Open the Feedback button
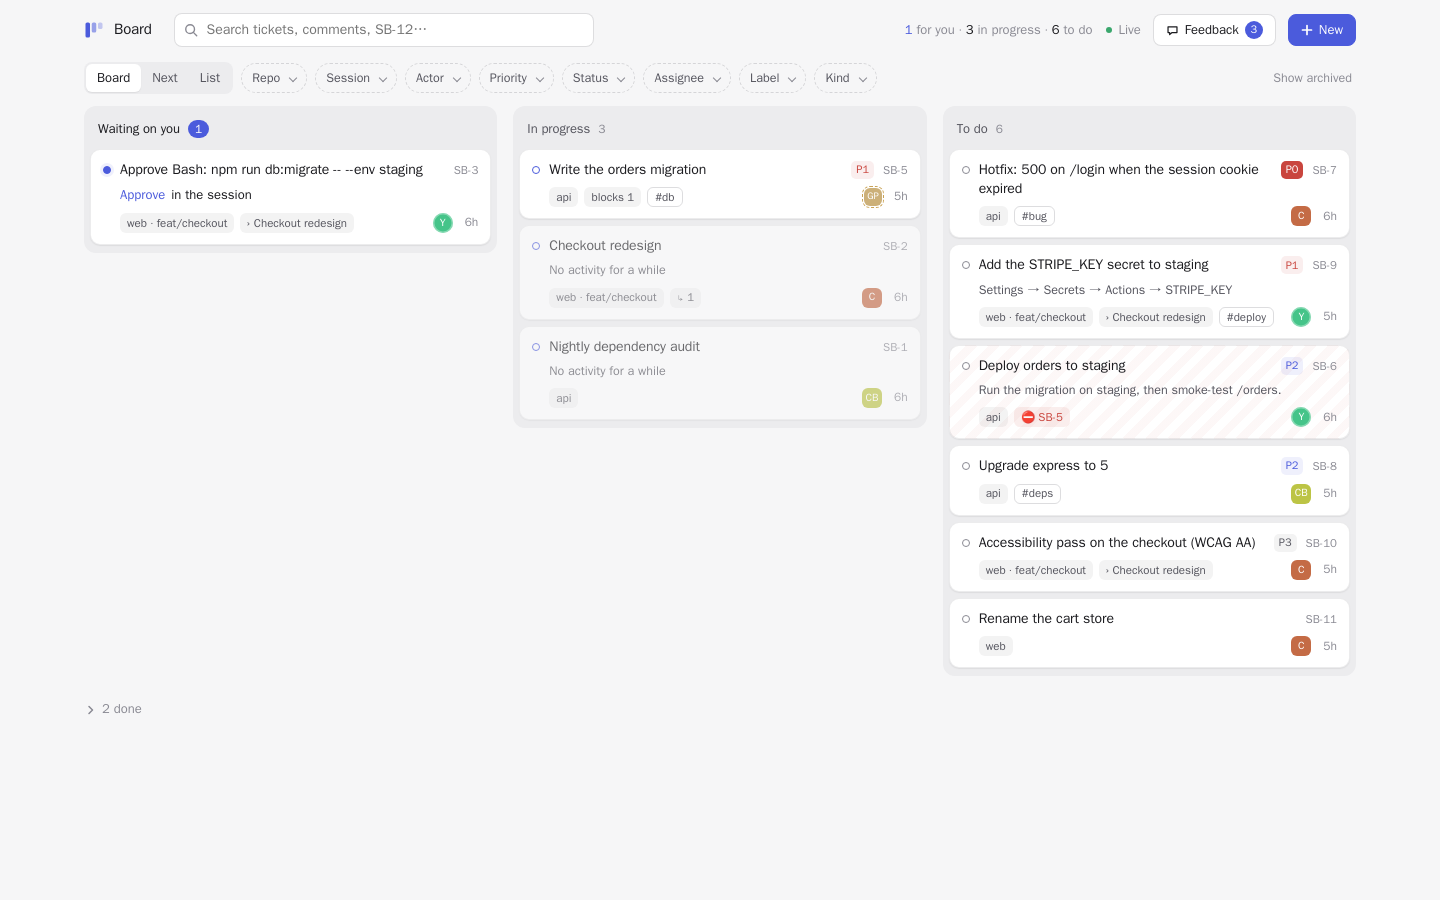Viewport: 1440px width, 900px height. coord(1214,30)
